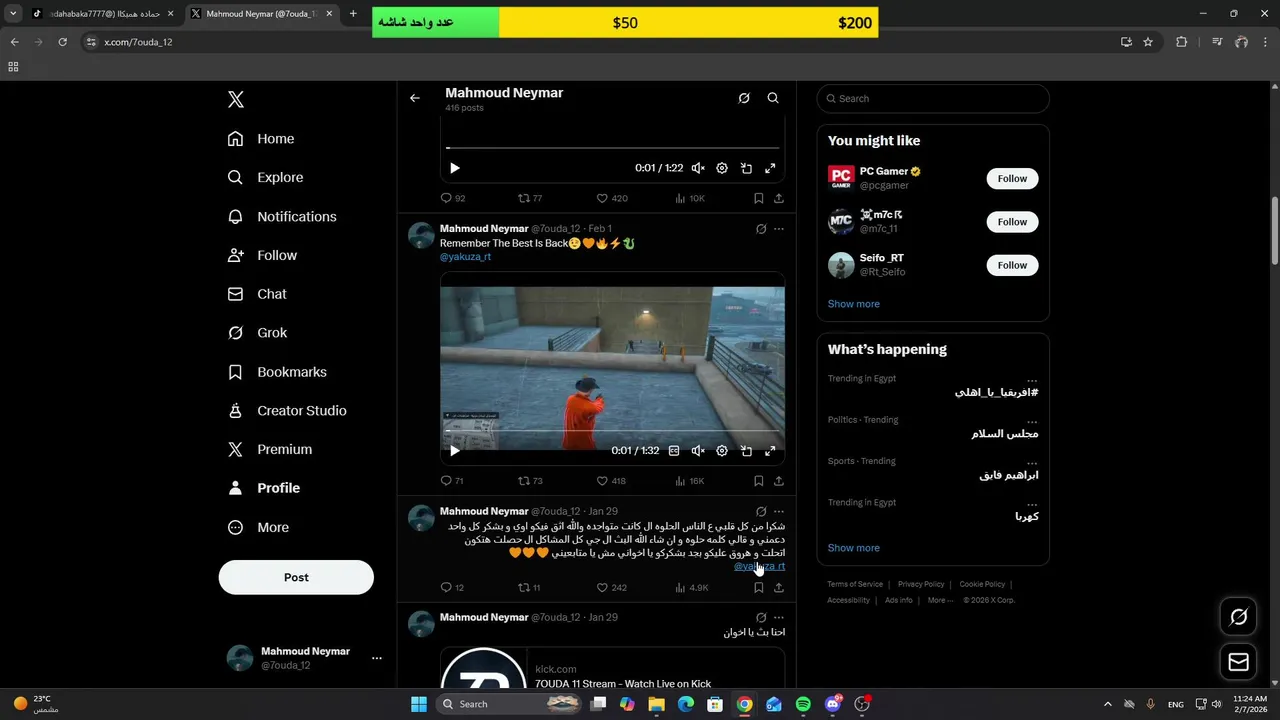Screen dimensions: 1280x720
Task: Toggle picture-in-picture on top video
Action: [x=746, y=168]
